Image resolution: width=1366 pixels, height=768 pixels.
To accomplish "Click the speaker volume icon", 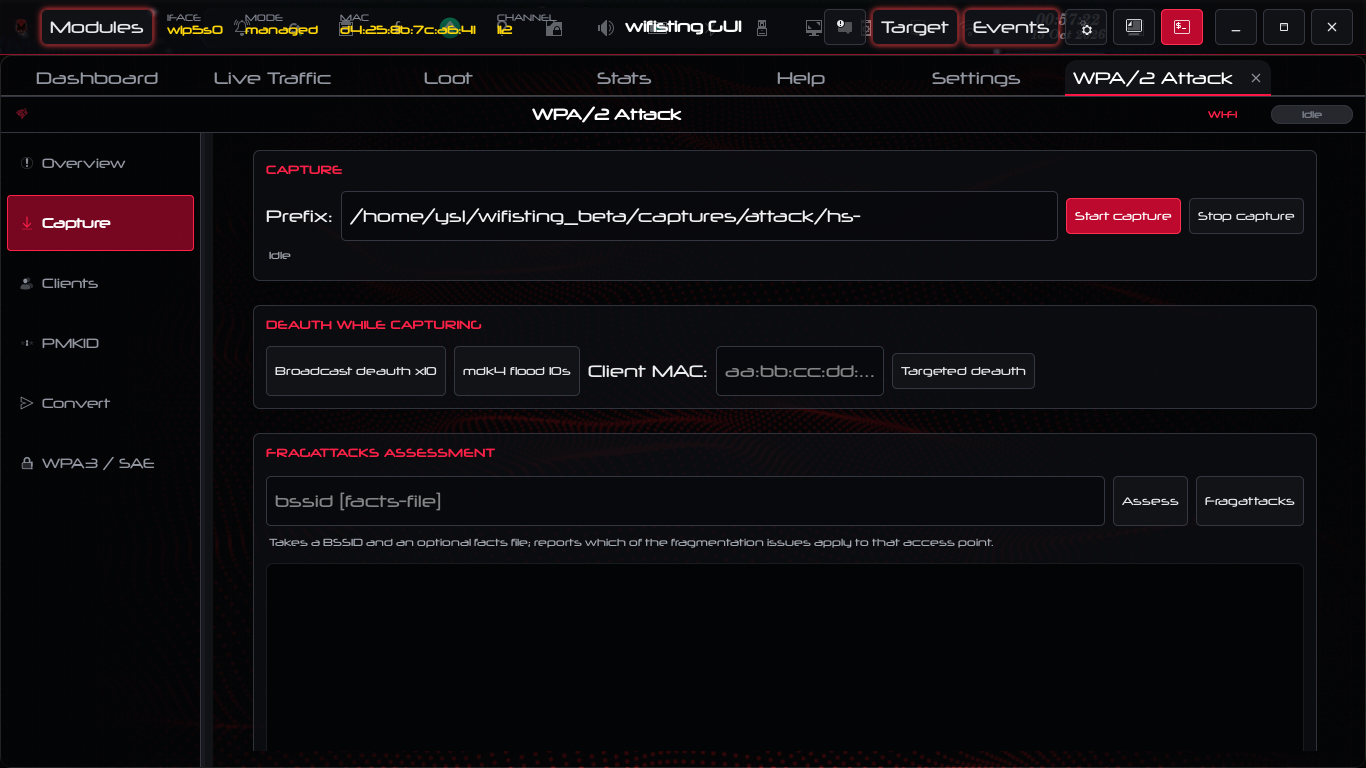I will [605, 28].
